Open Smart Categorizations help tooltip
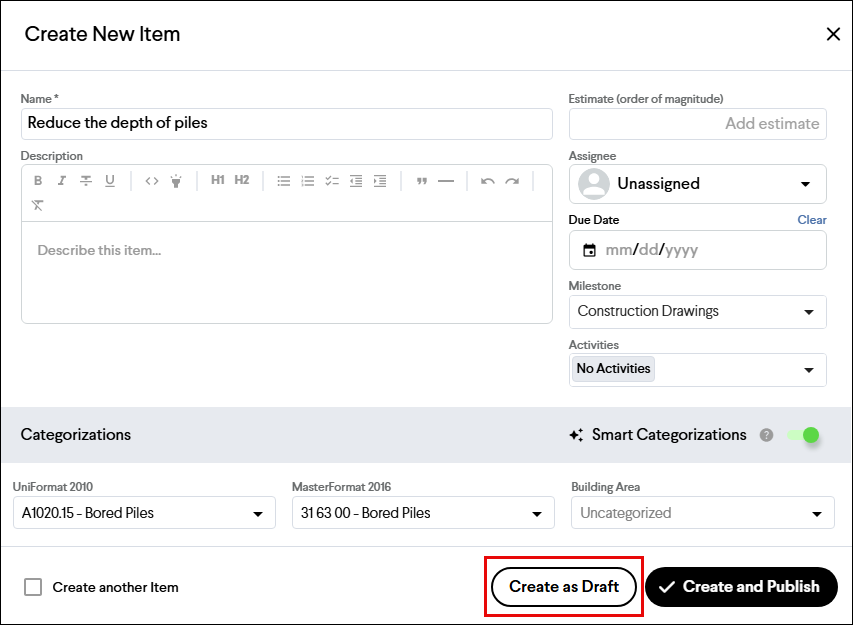 [767, 435]
